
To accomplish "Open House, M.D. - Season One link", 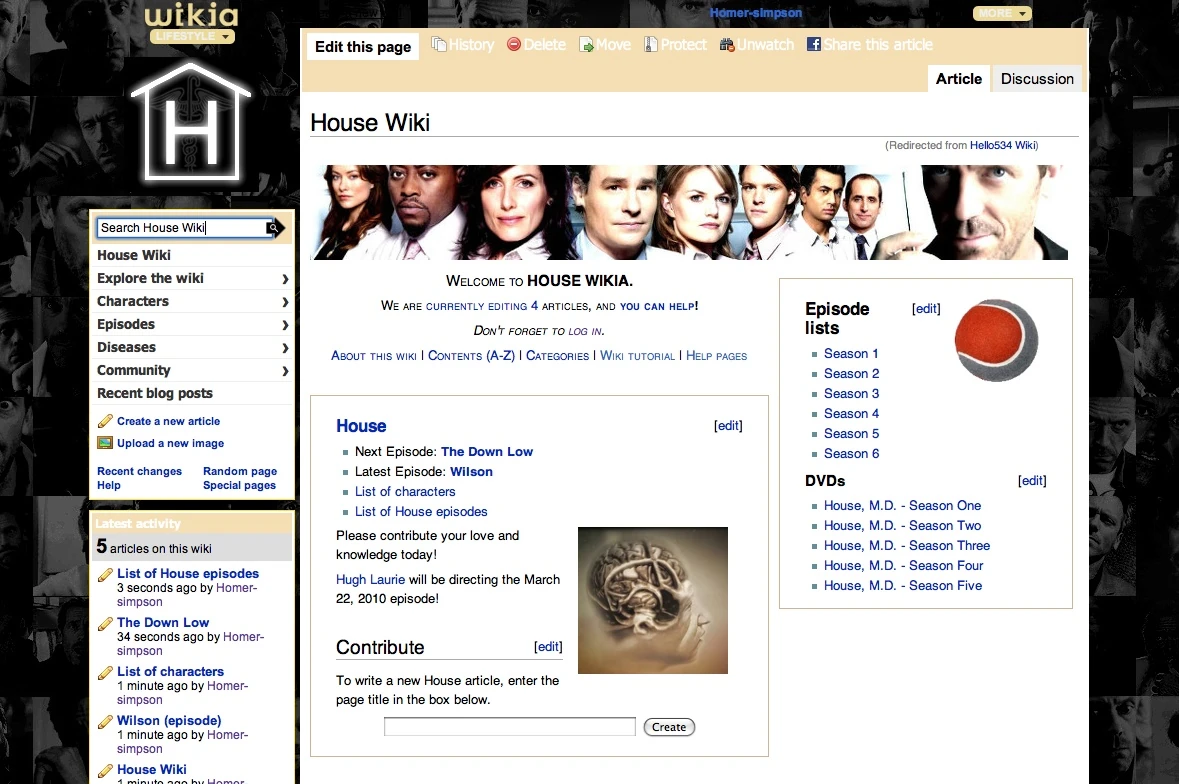I will (902, 506).
